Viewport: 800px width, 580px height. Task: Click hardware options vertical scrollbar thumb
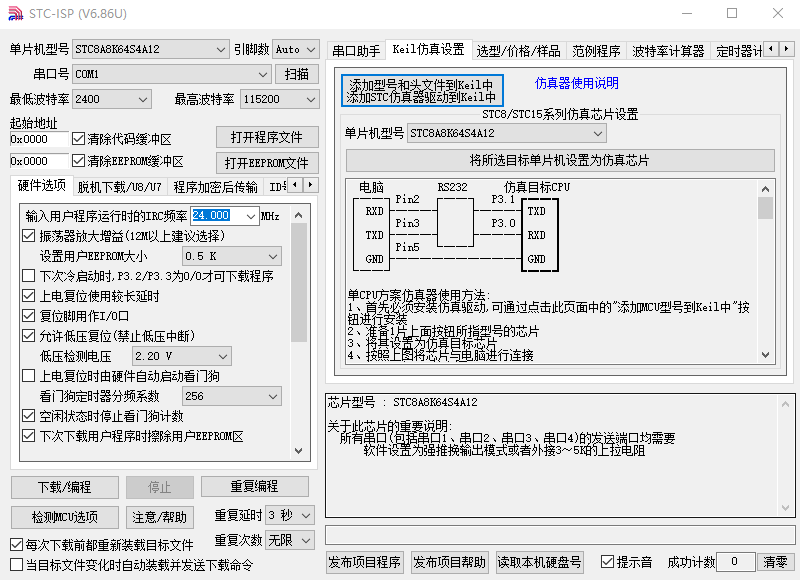[299, 283]
